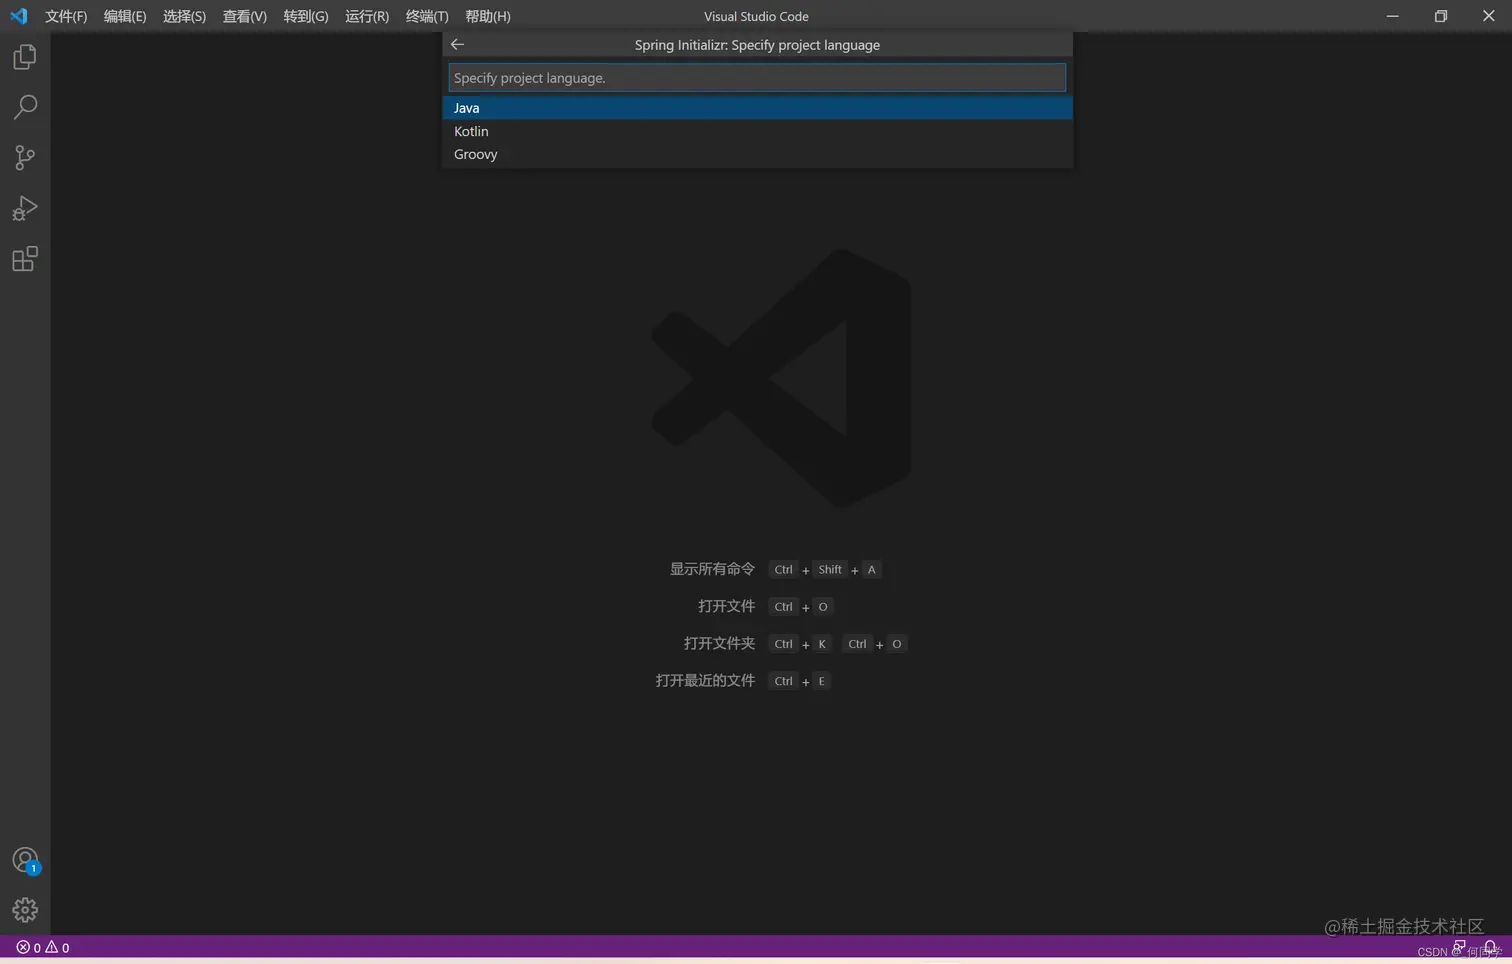Minimize the Visual Studio Code window
This screenshot has height=964, width=1512.
tap(1392, 16)
